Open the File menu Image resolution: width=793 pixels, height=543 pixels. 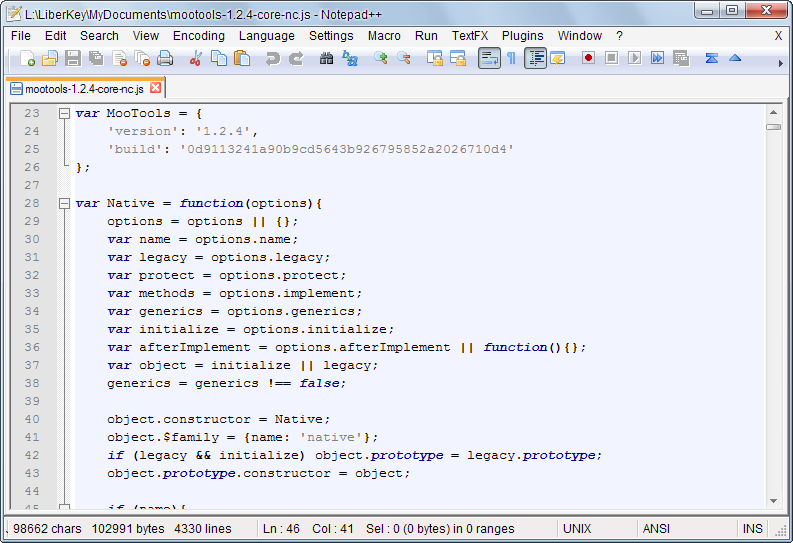click(21, 36)
